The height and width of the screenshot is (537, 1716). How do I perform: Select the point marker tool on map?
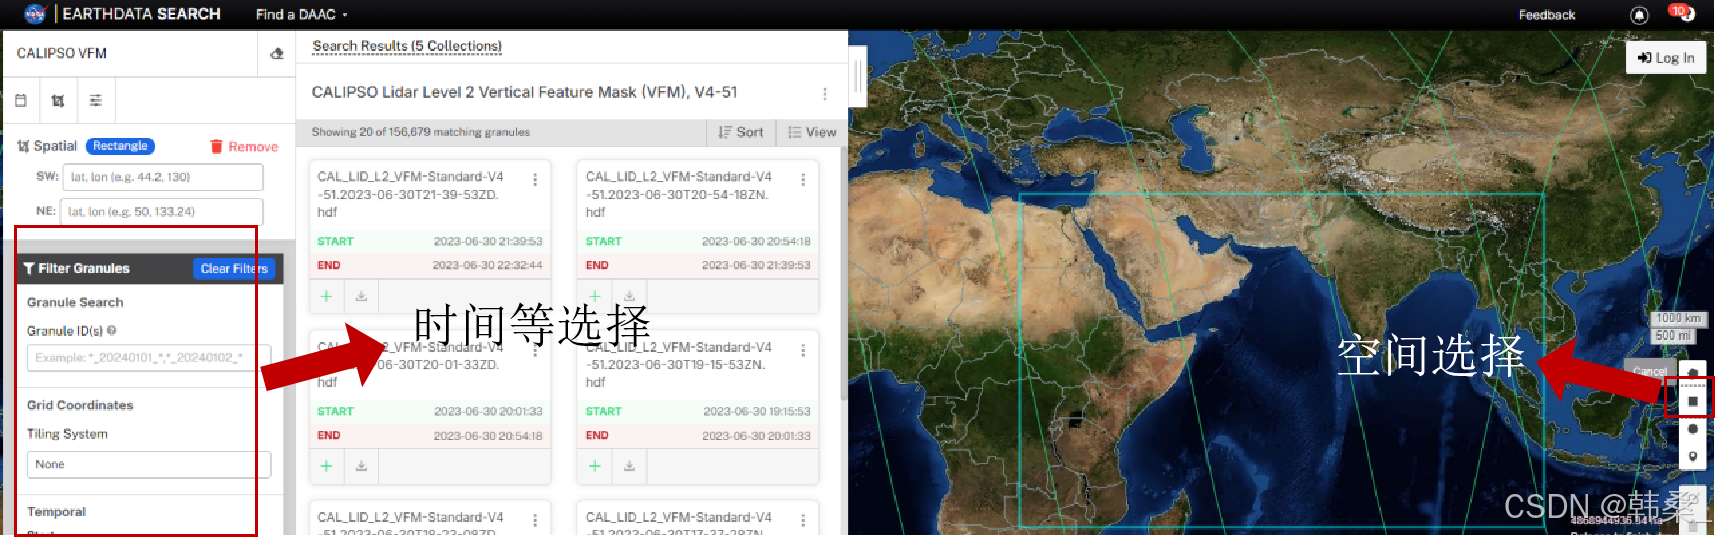click(1692, 456)
